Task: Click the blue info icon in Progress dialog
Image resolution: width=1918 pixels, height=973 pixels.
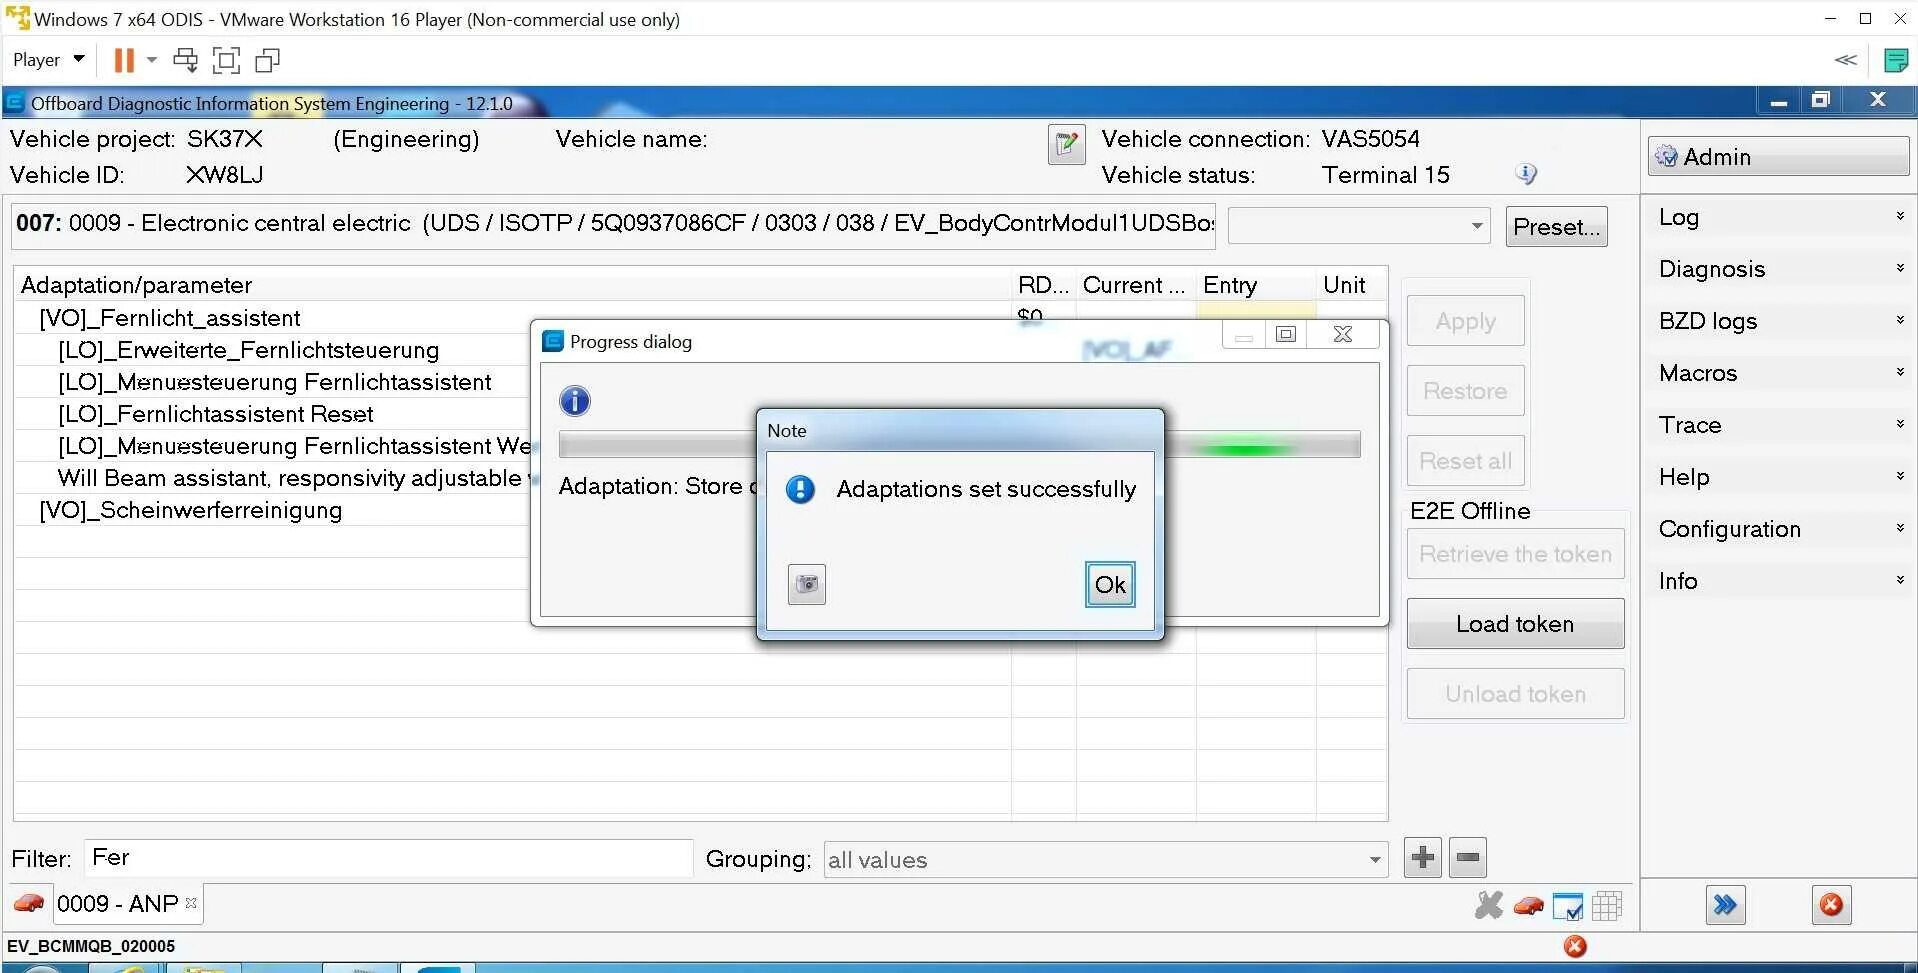Action: [x=575, y=401]
